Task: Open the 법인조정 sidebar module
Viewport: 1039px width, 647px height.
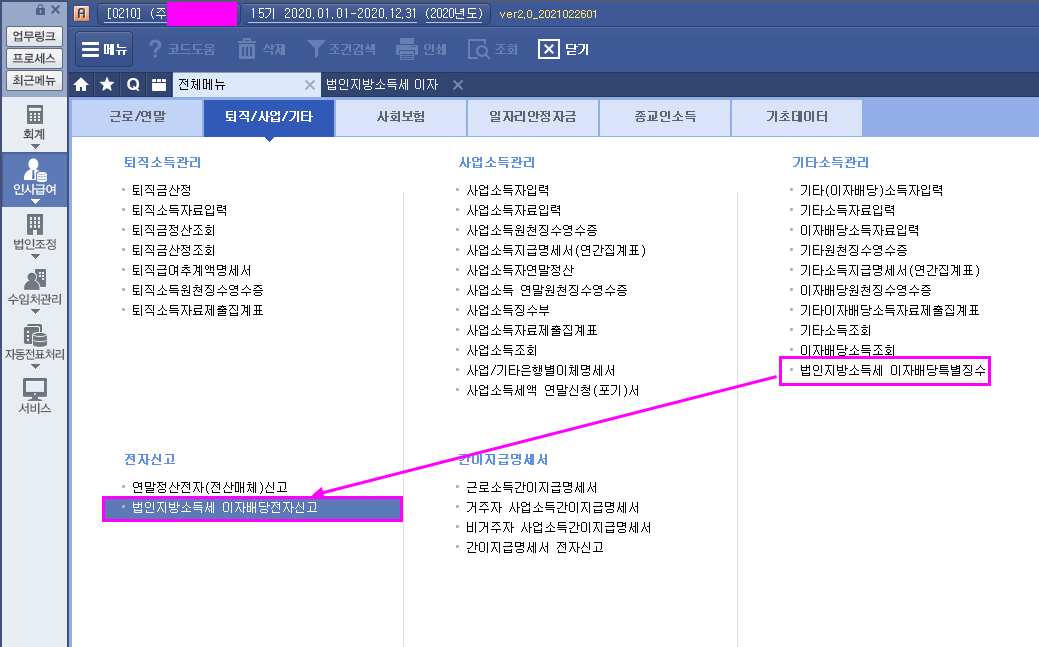Action: (34, 233)
